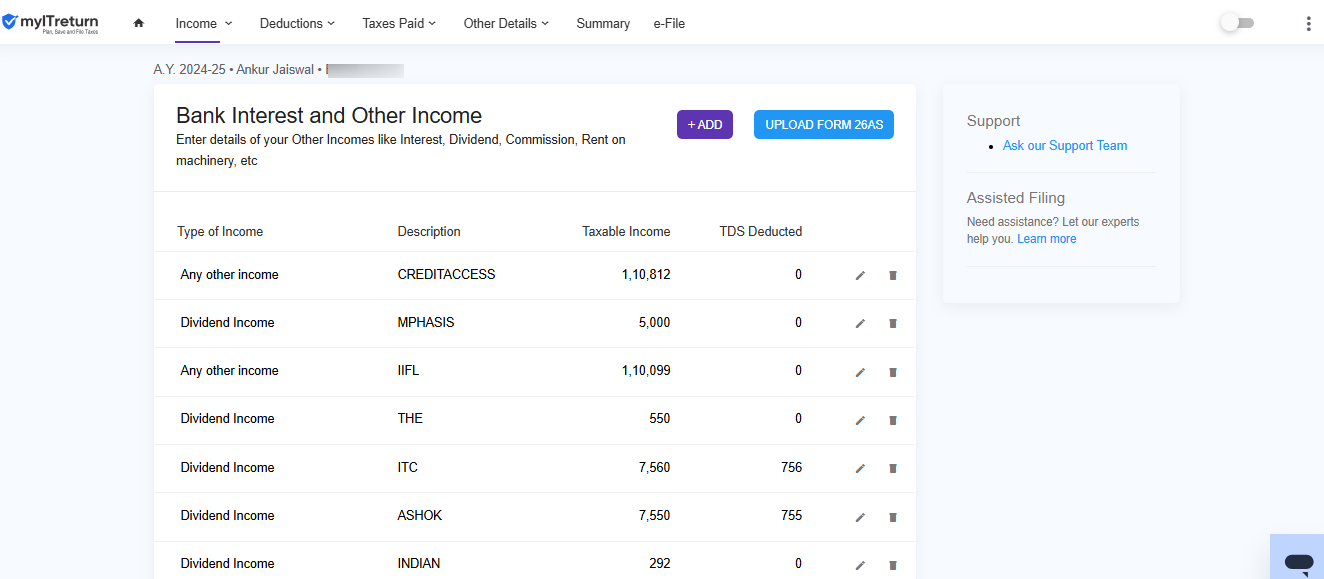This screenshot has width=1324, height=579.
Task: Edit the ASHOK dividend entry
Action: tap(860, 517)
